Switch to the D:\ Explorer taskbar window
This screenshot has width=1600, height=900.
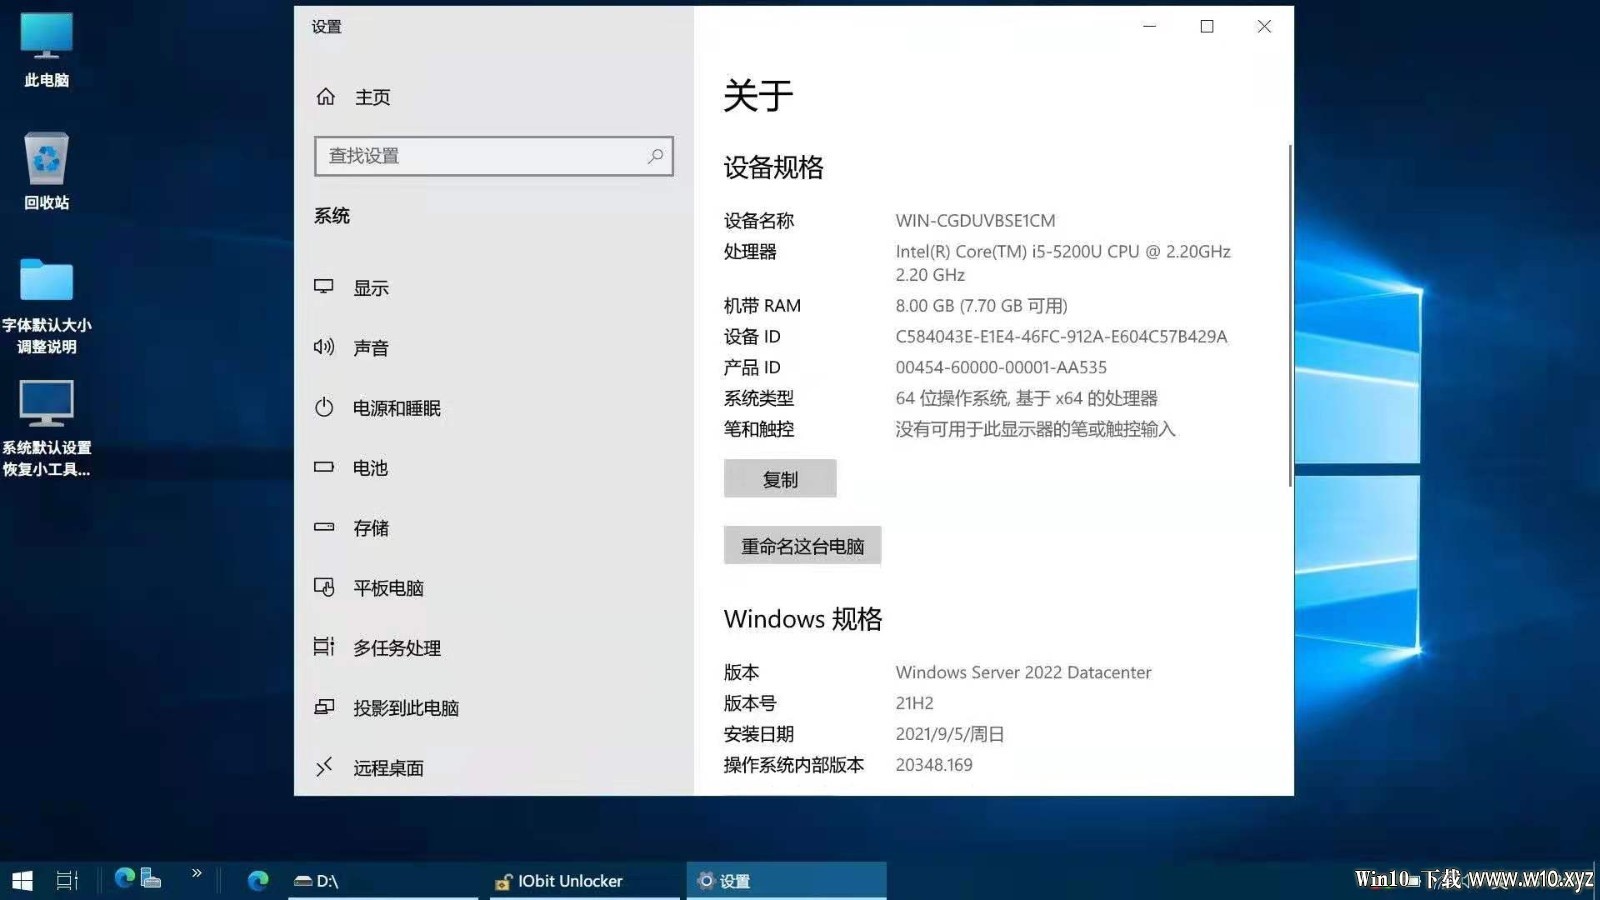coord(382,880)
